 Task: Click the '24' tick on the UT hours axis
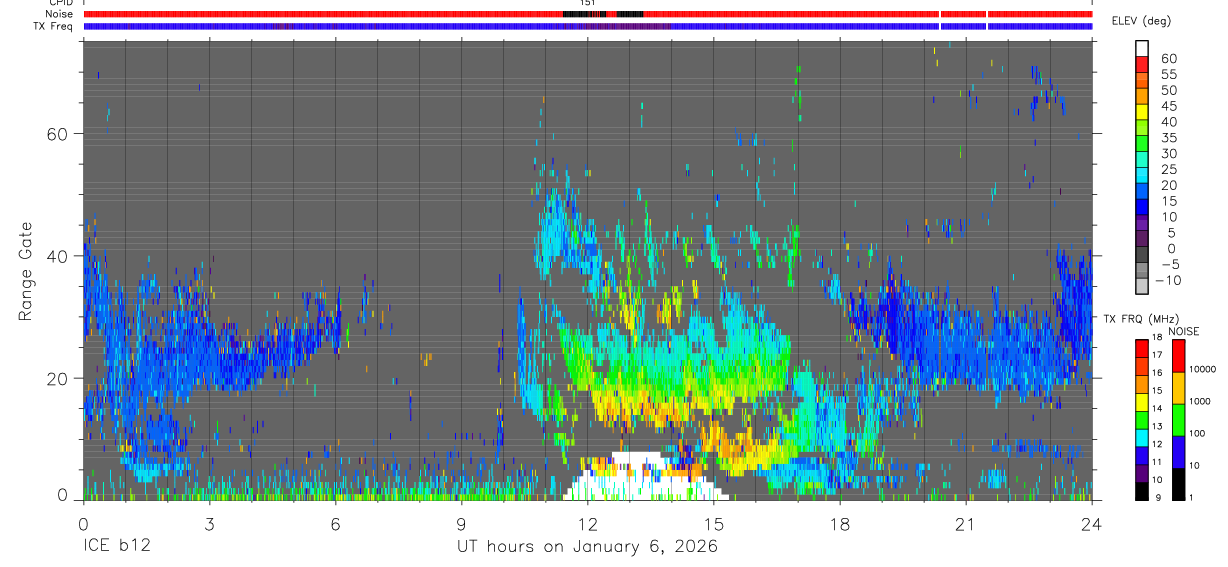click(x=1092, y=524)
